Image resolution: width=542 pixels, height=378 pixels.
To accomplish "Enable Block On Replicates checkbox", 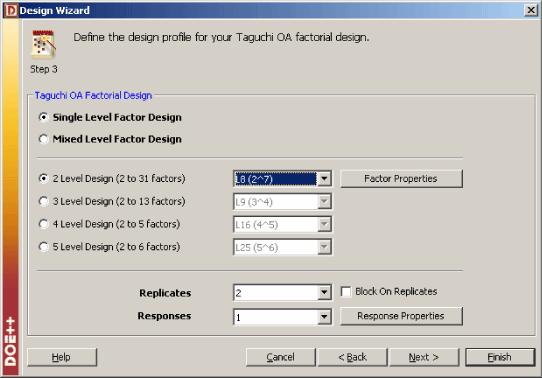I will (346, 292).
